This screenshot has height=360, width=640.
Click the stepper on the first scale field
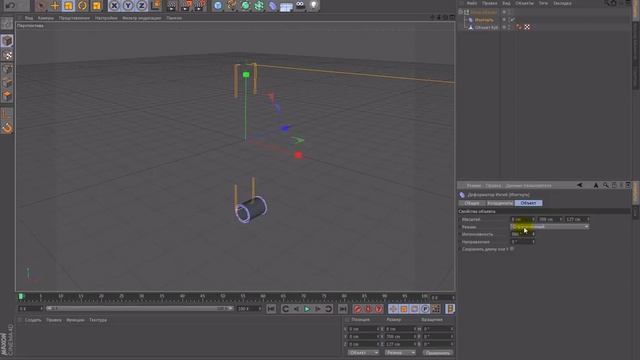click(533, 219)
